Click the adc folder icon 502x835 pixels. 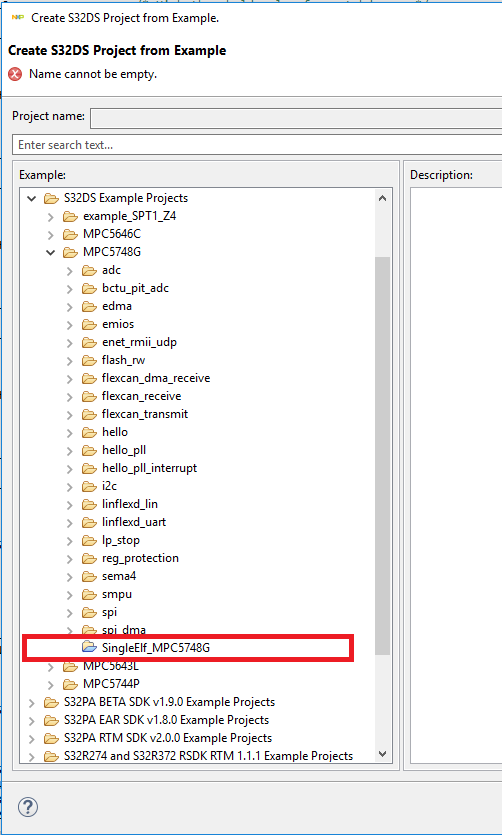[89, 271]
